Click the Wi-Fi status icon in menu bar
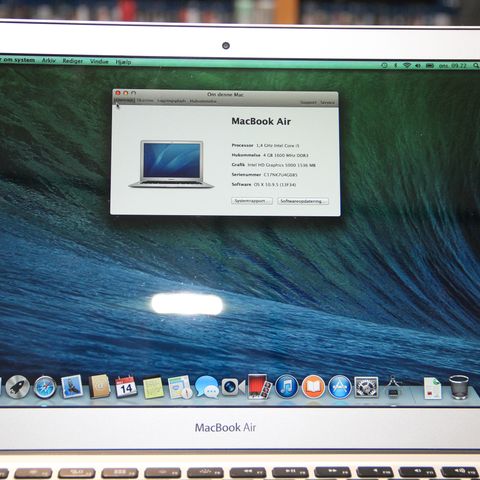Viewport: 480px width, 480px height. pos(407,66)
